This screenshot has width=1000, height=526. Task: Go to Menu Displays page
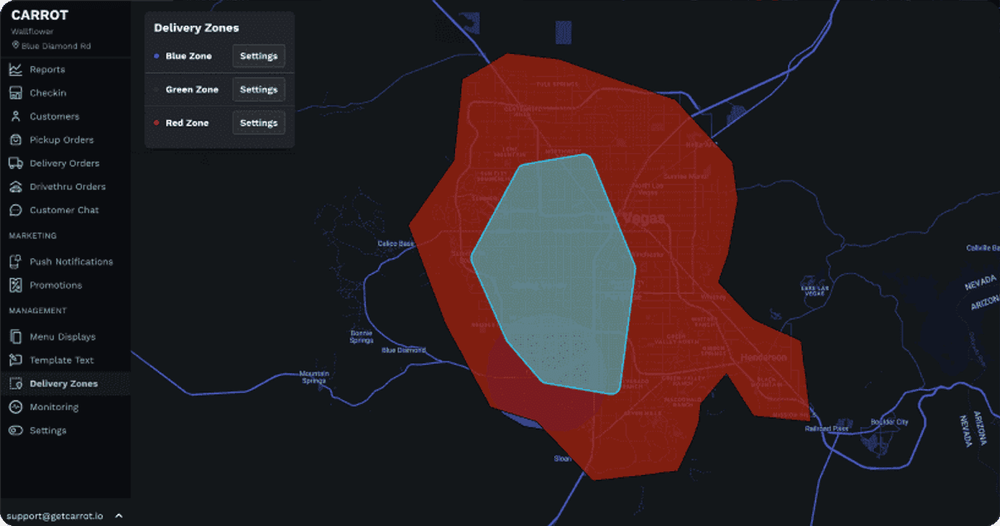62,337
